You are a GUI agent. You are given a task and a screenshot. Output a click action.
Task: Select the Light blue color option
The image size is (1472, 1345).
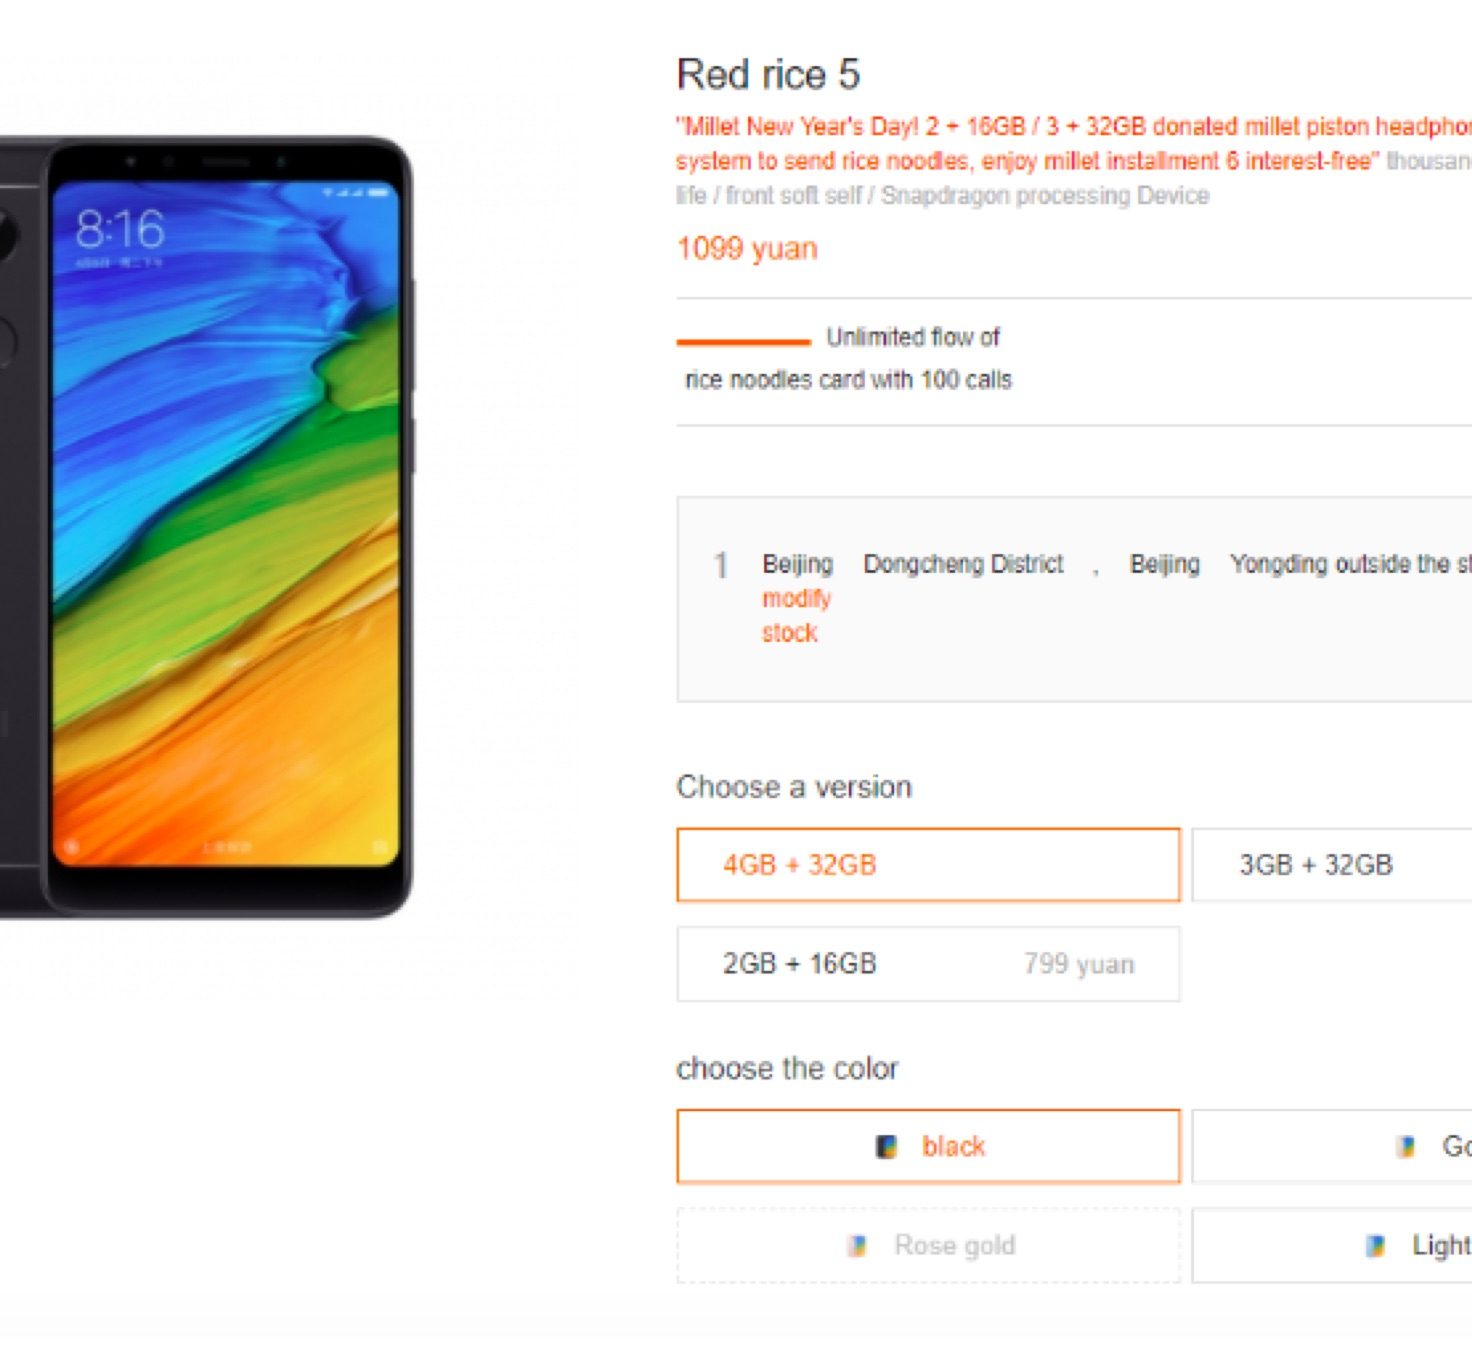coord(1332,1245)
